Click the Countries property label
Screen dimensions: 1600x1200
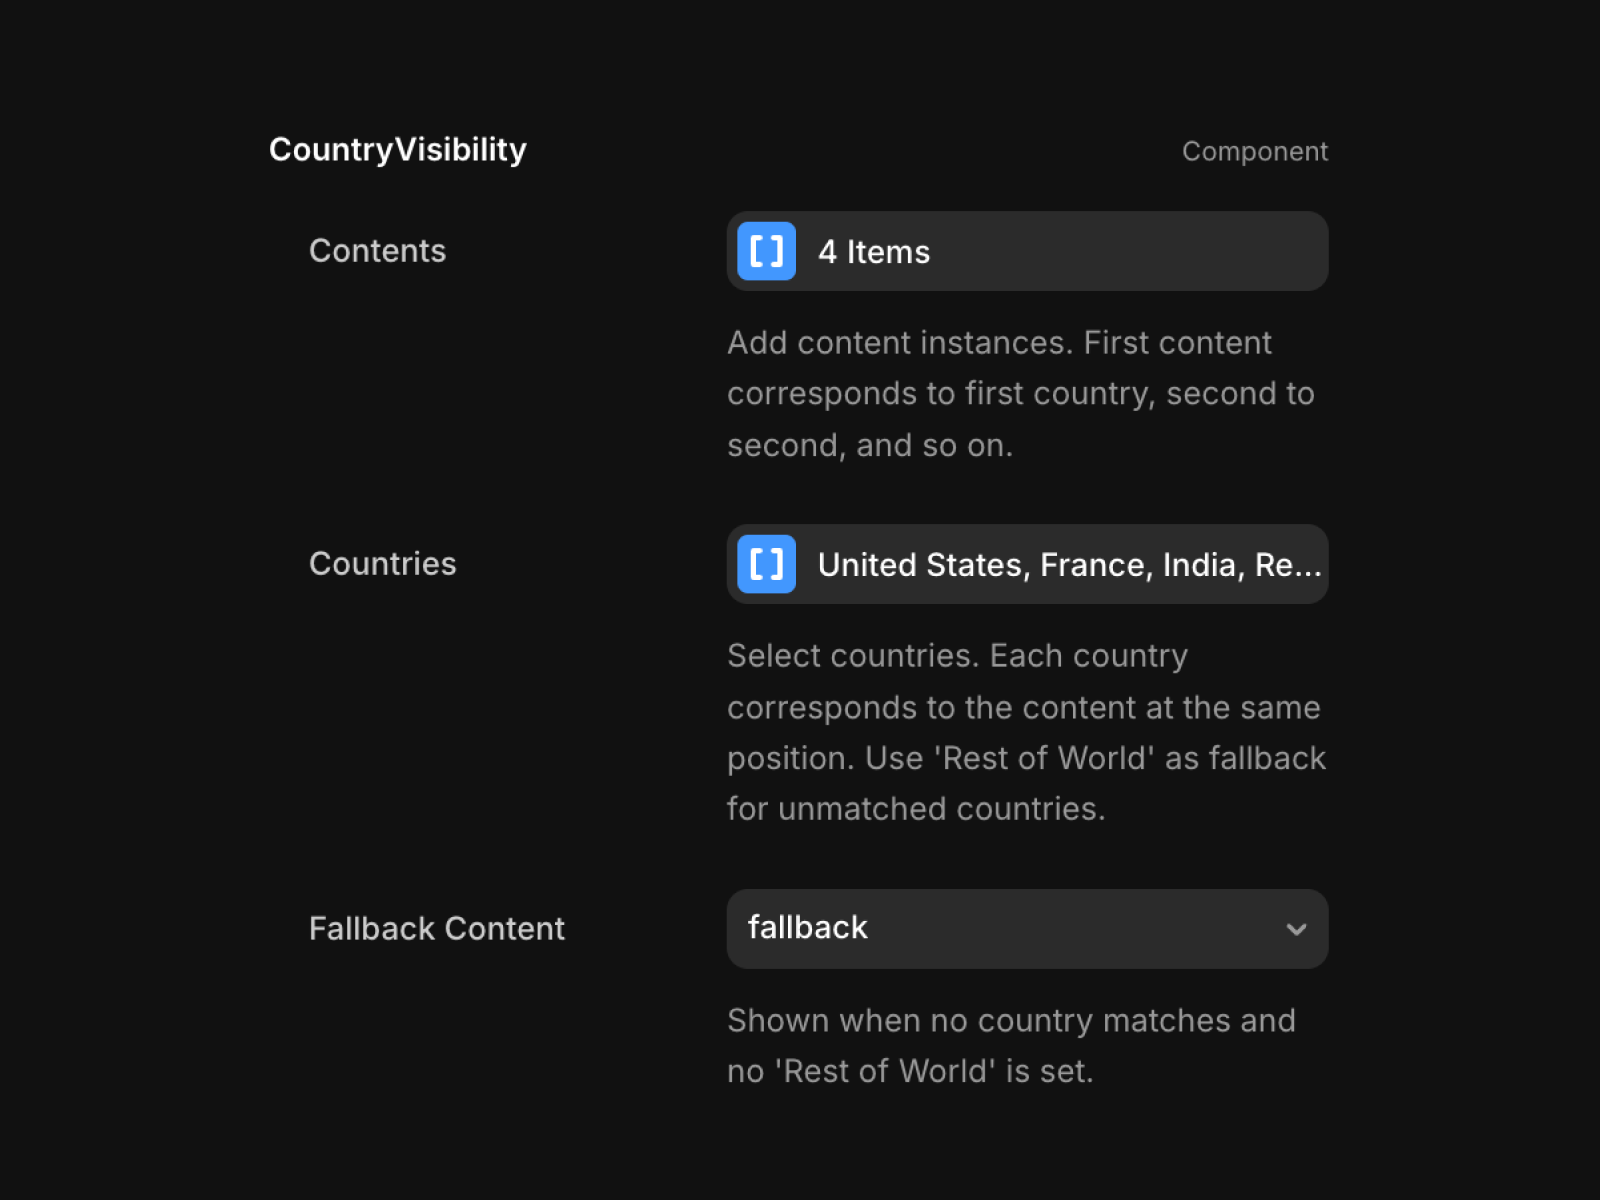(382, 564)
